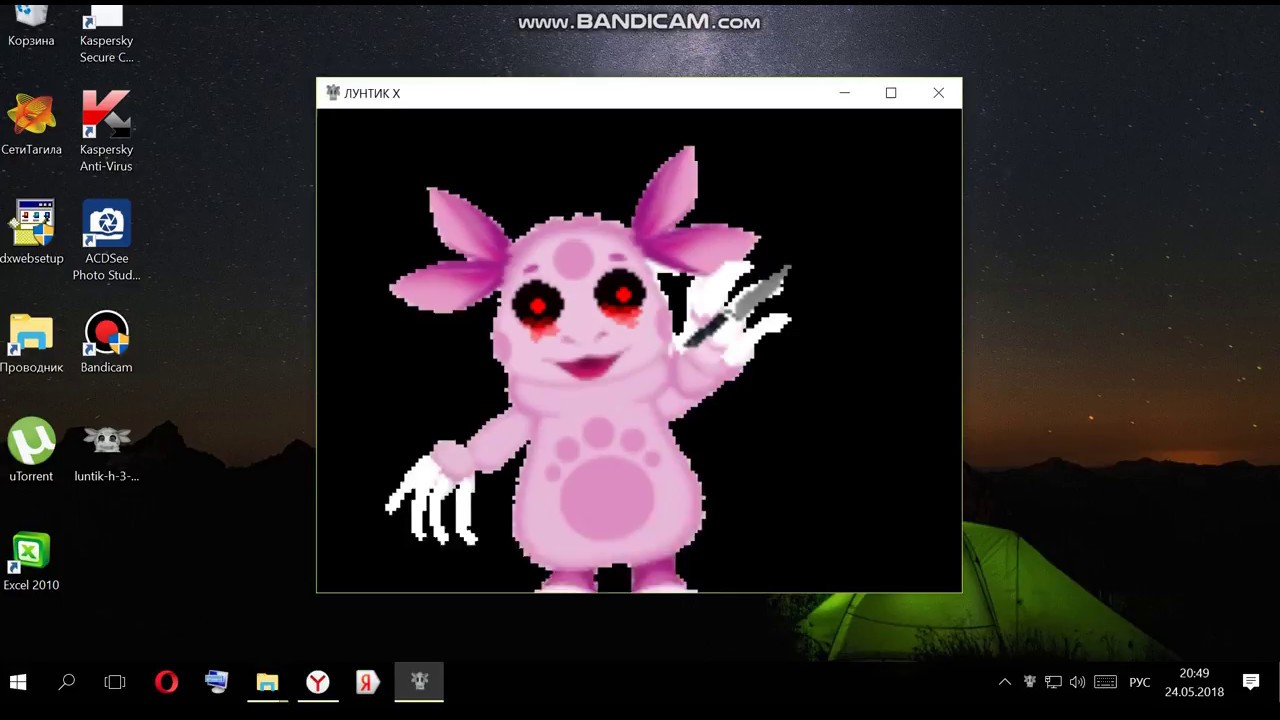Viewport: 1280px width, 720px height.
Task: Switch input language via РУС indicator
Action: (1140, 682)
